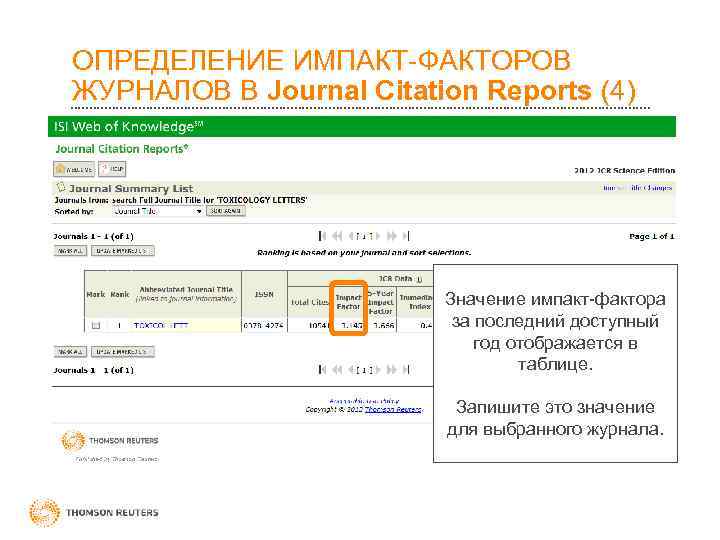Screen dimensions: 720x540
Task: Expand the Sorted by dropdown
Action: click(x=158, y=211)
